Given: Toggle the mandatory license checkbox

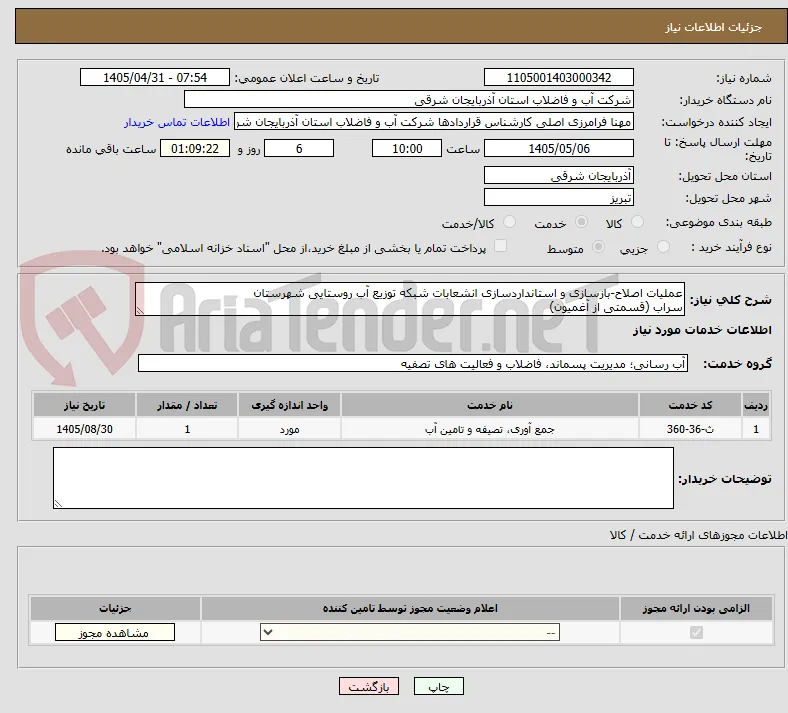Looking at the screenshot, I should tap(696, 632).
